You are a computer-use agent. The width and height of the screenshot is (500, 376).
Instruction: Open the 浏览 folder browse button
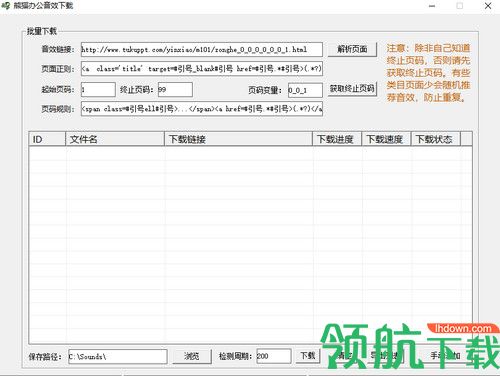[192, 356]
